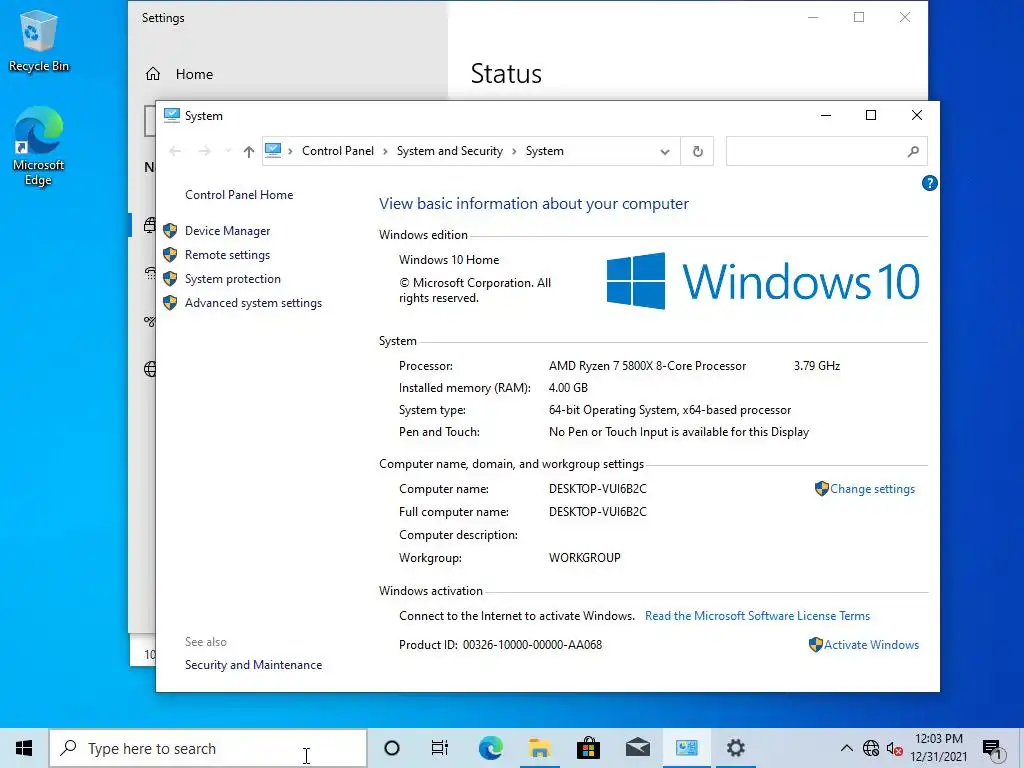Open the Recycle Bin desktop icon
Screen dimensions: 1024x768
pos(39,42)
